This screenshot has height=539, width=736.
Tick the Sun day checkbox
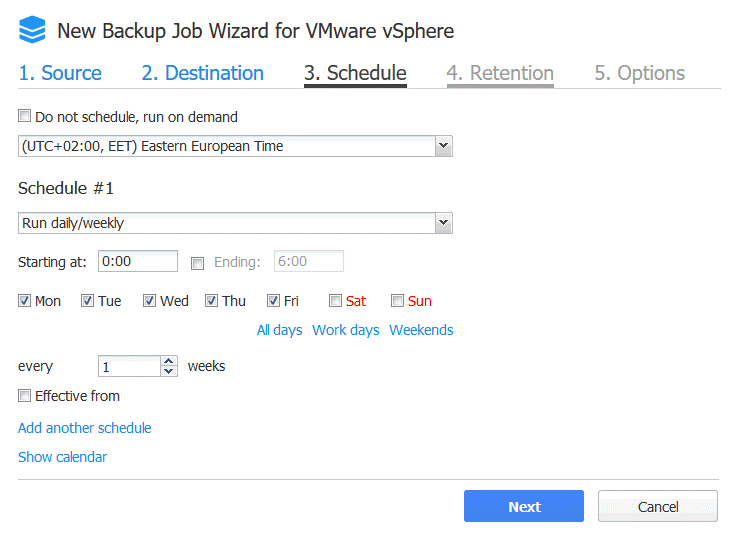click(397, 300)
